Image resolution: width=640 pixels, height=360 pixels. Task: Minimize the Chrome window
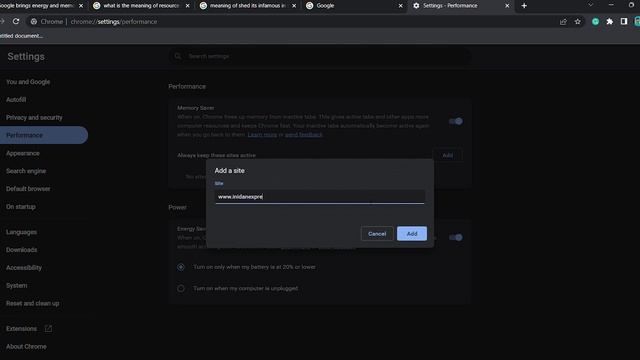click(611, 5)
